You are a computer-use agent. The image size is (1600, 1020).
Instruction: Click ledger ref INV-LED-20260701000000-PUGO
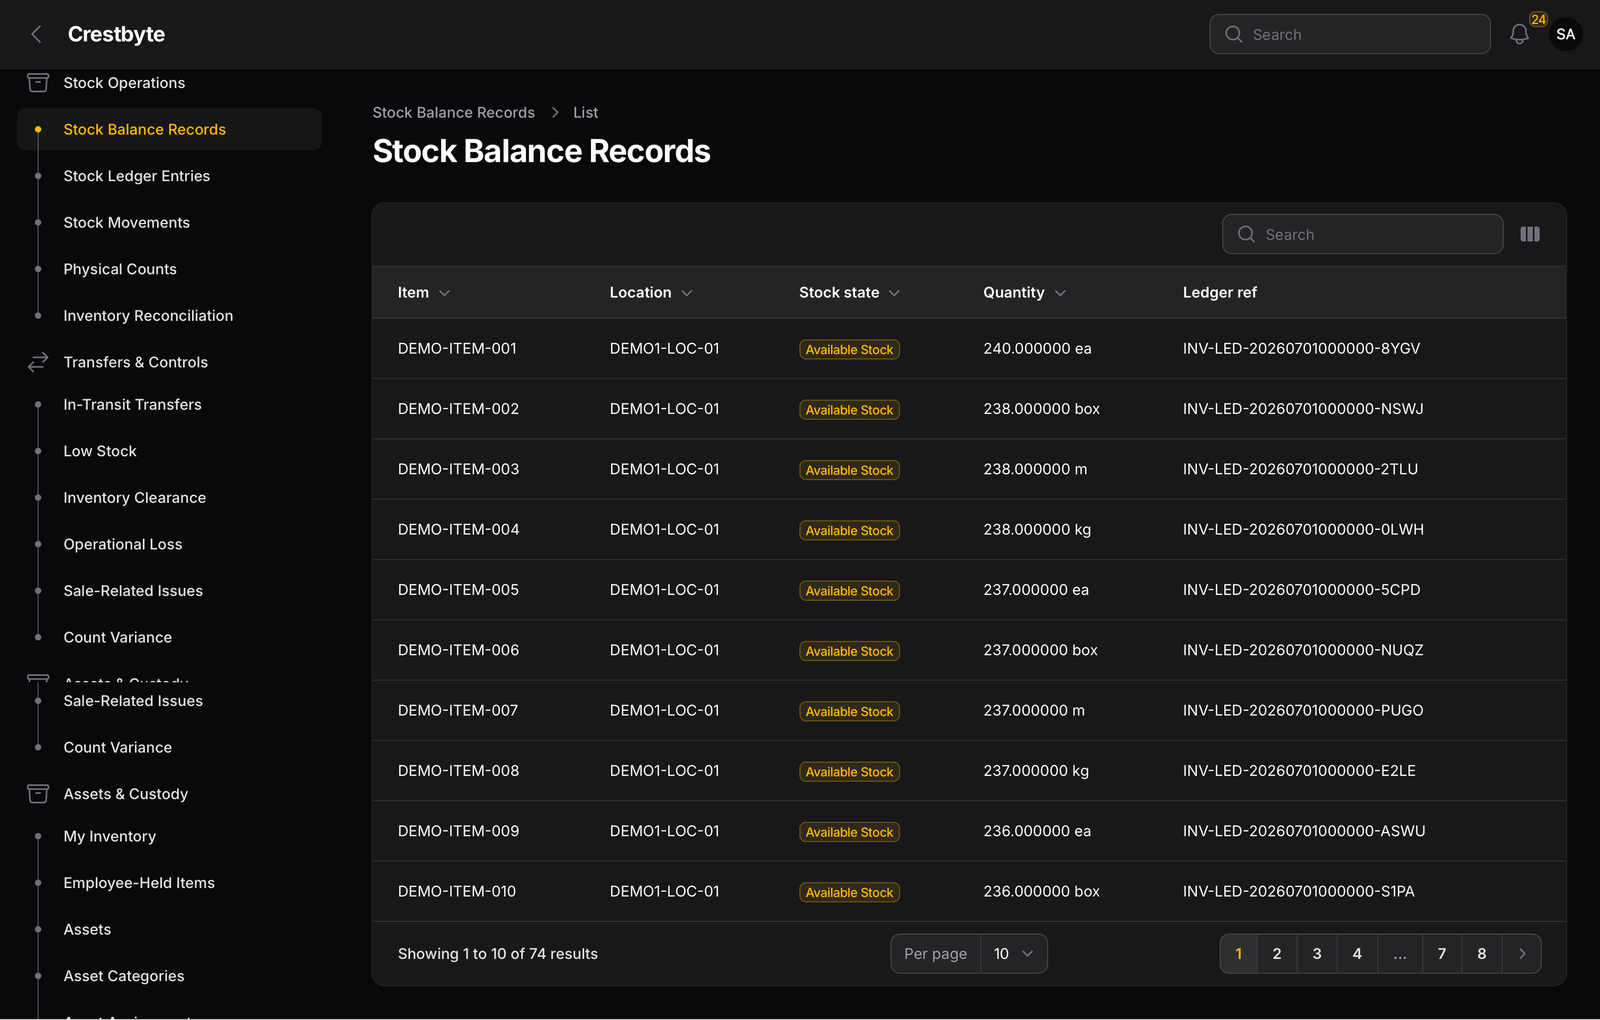click(x=1303, y=711)
